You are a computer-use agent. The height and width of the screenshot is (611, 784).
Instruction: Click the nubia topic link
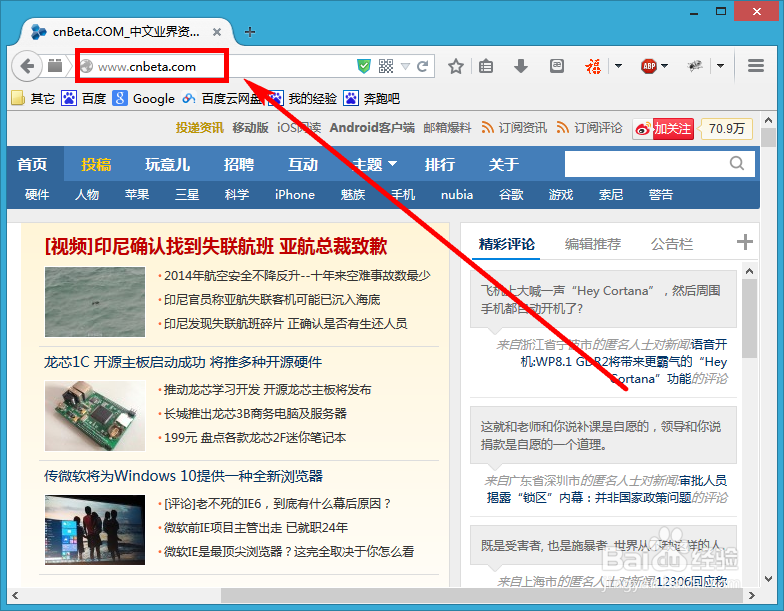pos(457,194)
